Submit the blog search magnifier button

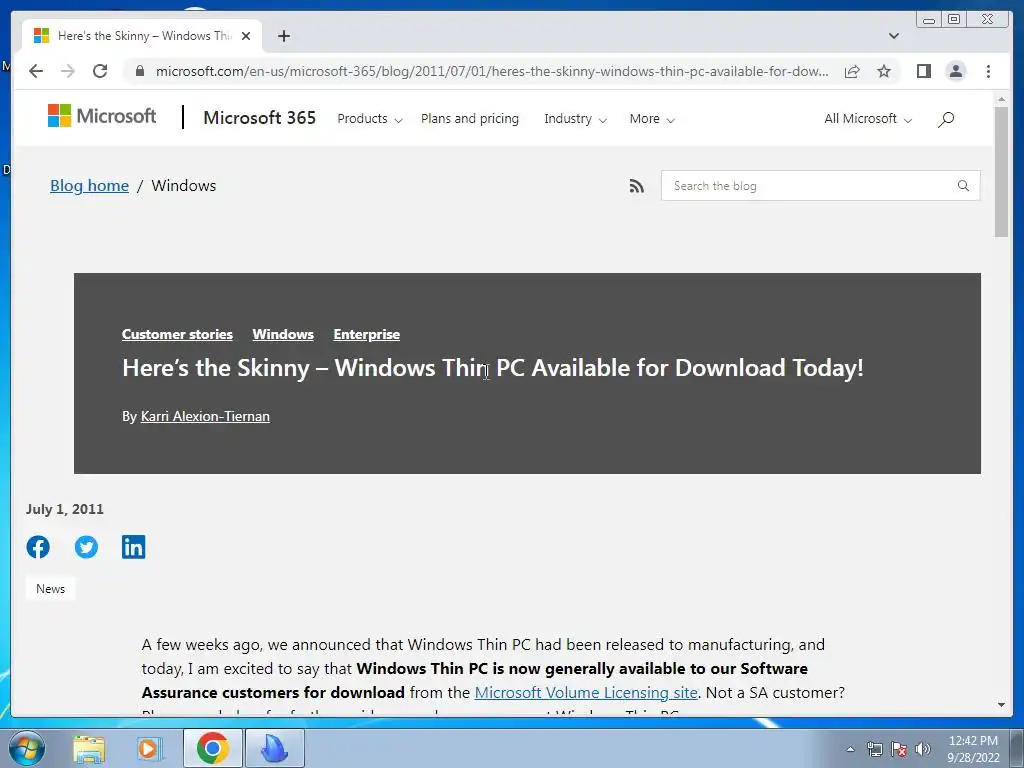pos(963,185)
